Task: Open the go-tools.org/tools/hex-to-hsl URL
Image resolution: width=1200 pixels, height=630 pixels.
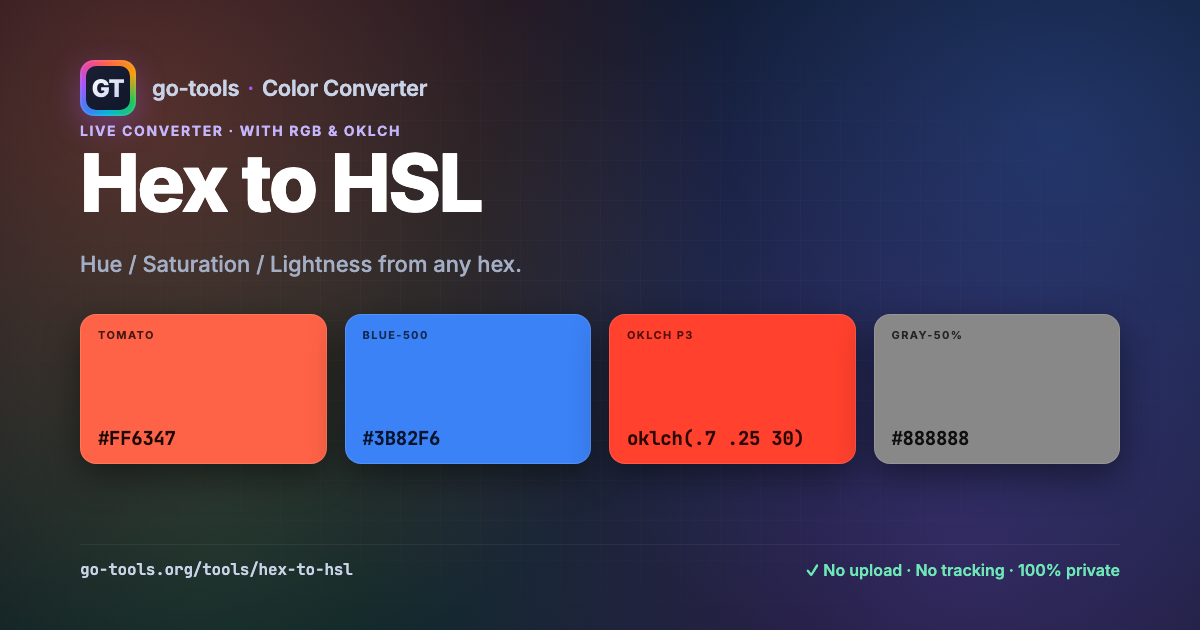Action: [x=216, y=570]
